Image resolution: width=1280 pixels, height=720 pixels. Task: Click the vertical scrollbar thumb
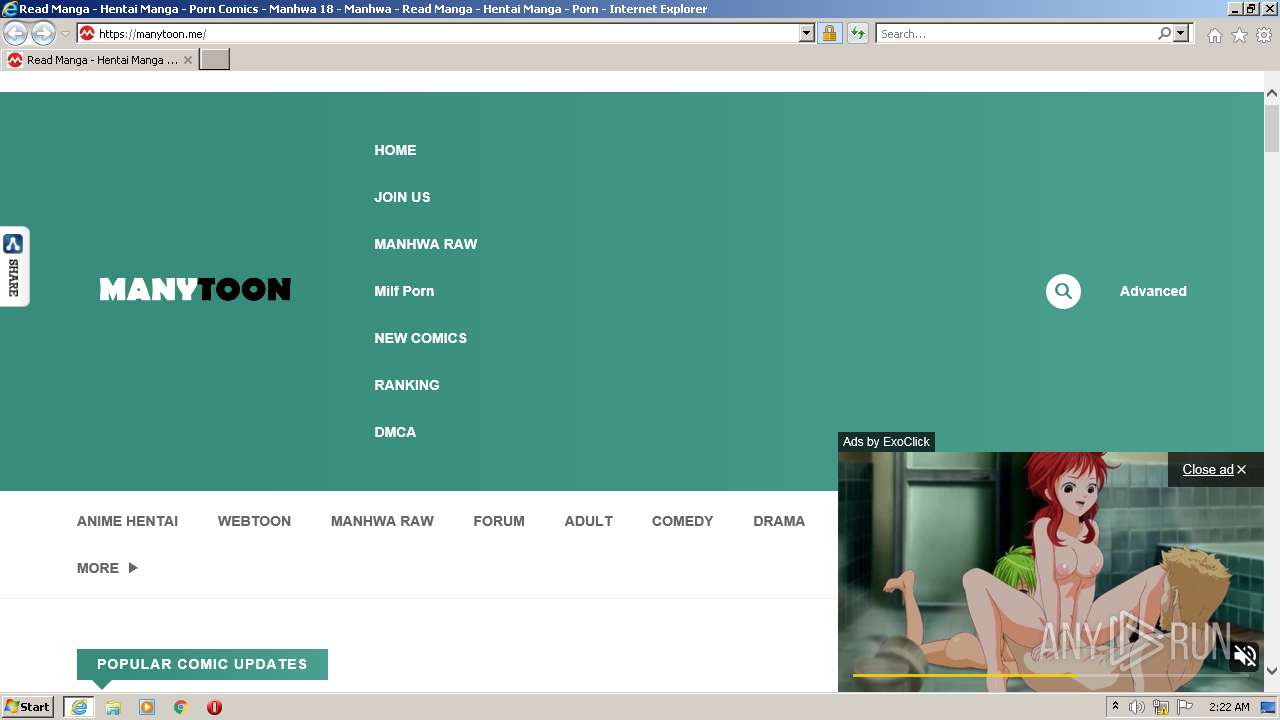click(1272, 127)
